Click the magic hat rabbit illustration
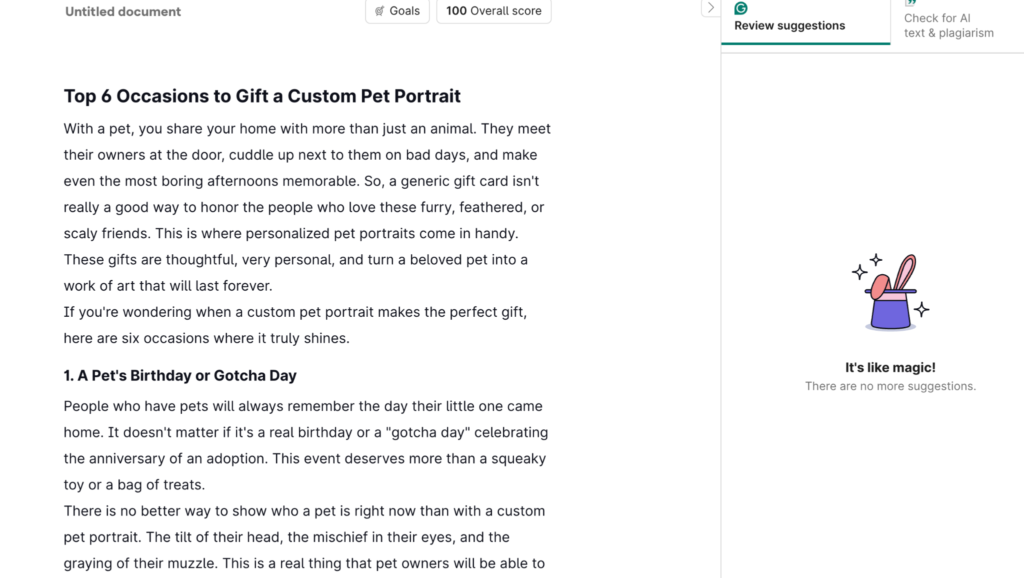 (891, 293)
